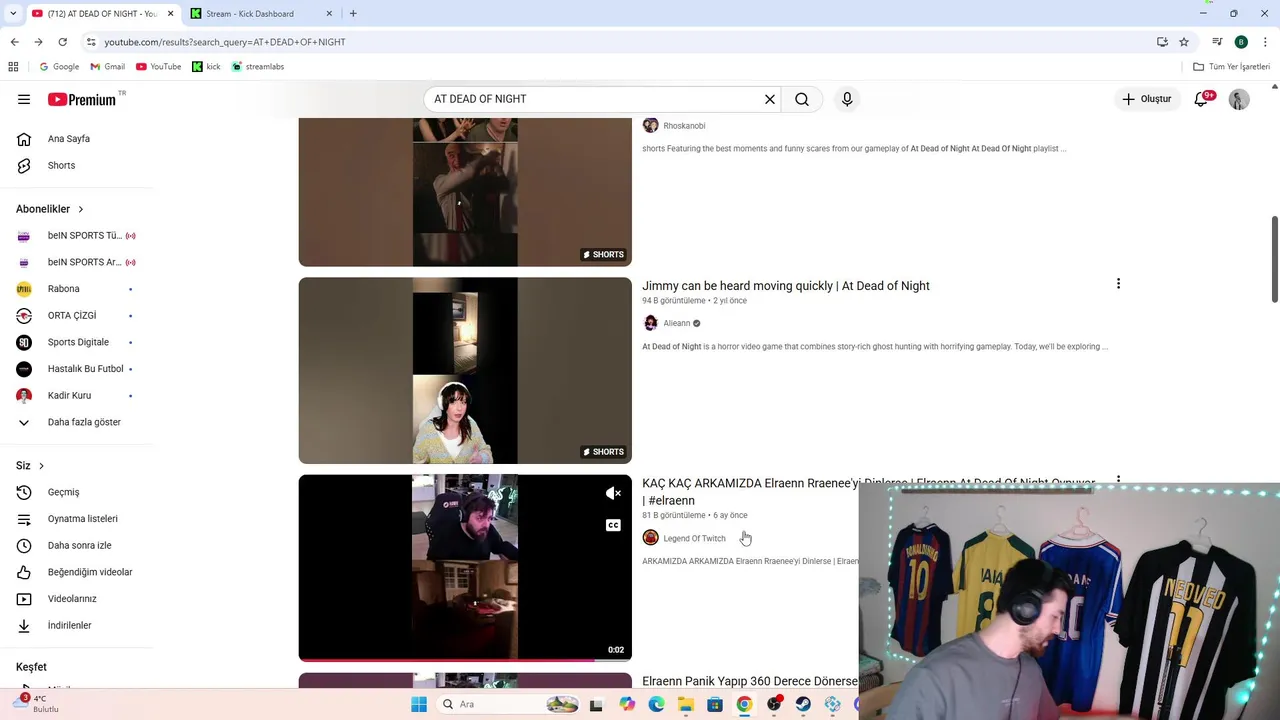
Task: Close the AT DEAD OF NIGHT YouTube tab
Action: click(169, 14)
